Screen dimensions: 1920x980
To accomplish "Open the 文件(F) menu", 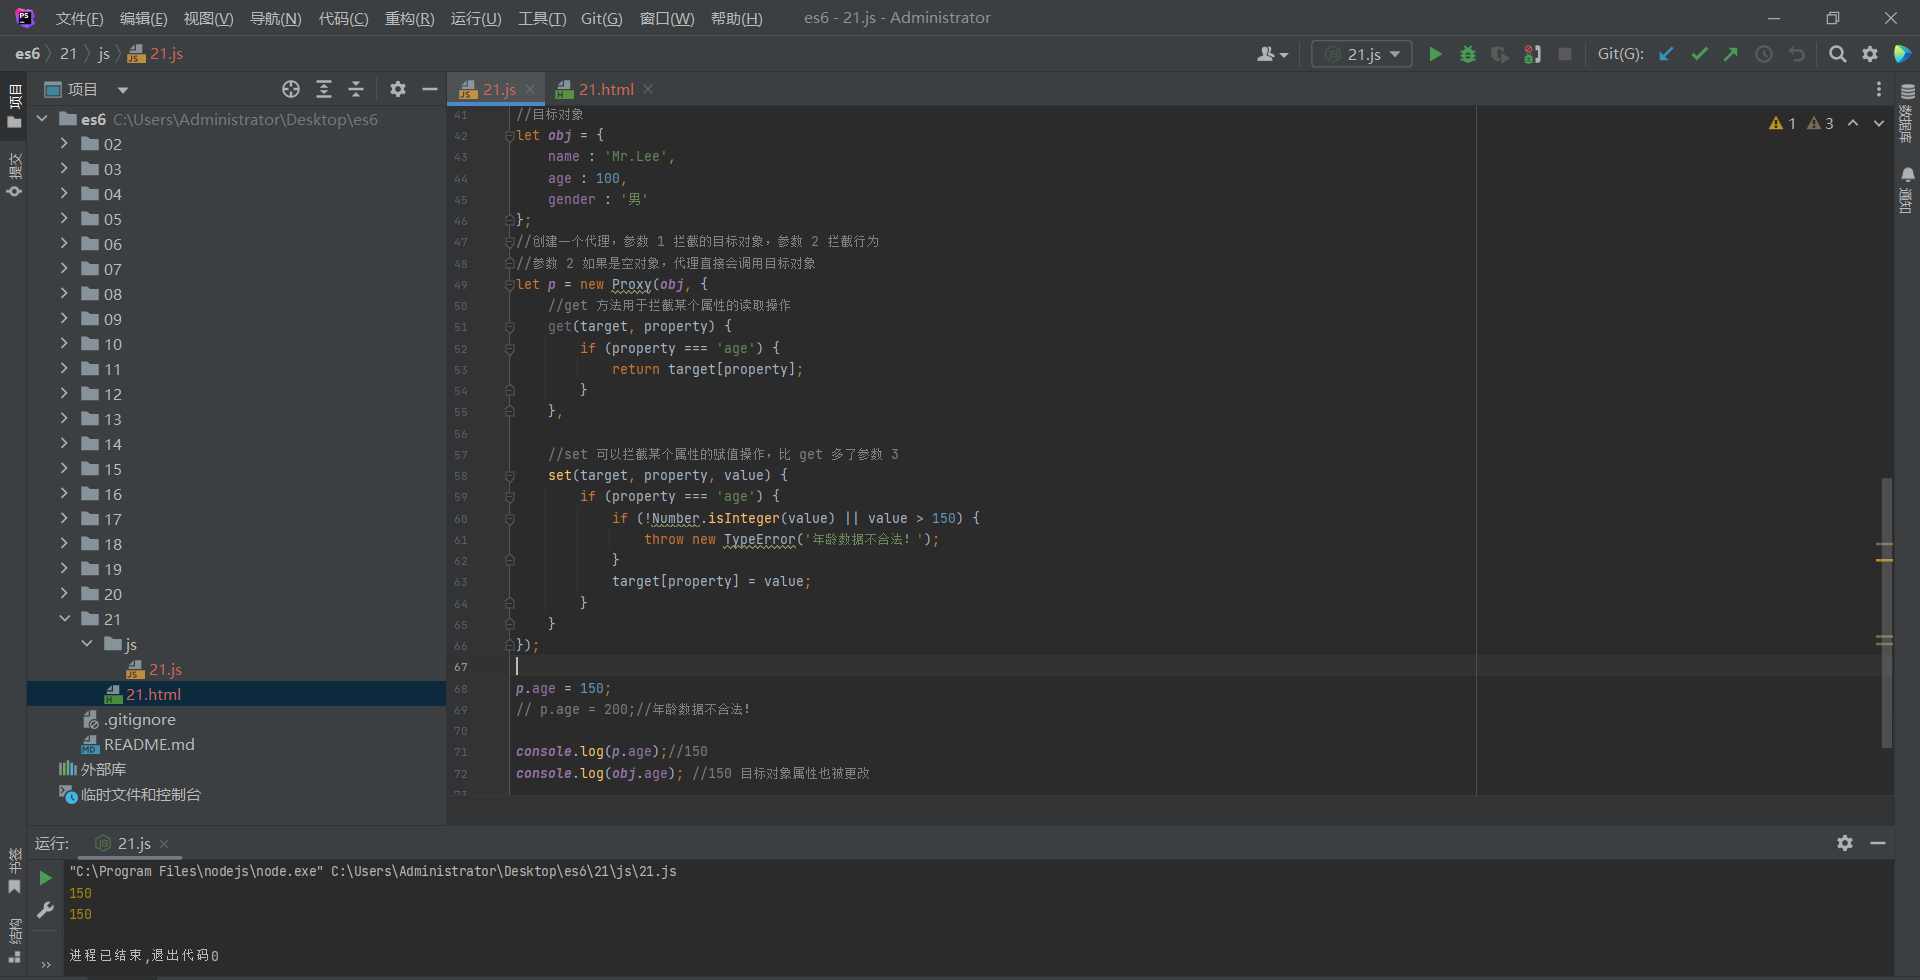I will click(x=79, y=18).
